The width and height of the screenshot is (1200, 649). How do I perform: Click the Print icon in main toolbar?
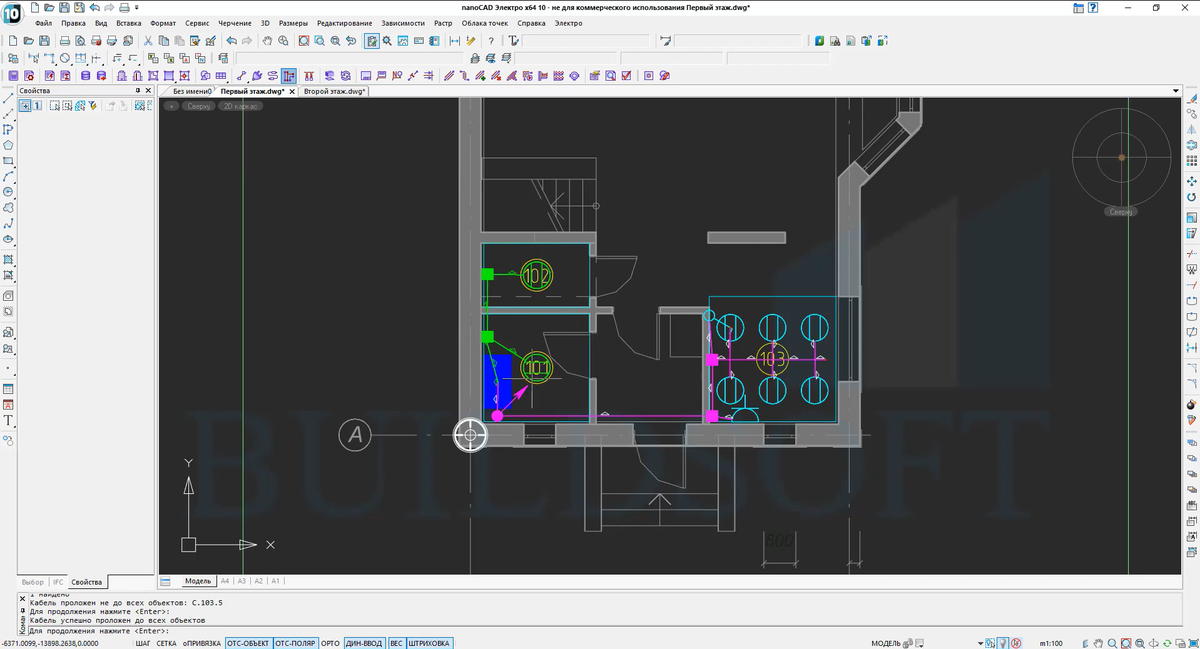coord(64,41)
